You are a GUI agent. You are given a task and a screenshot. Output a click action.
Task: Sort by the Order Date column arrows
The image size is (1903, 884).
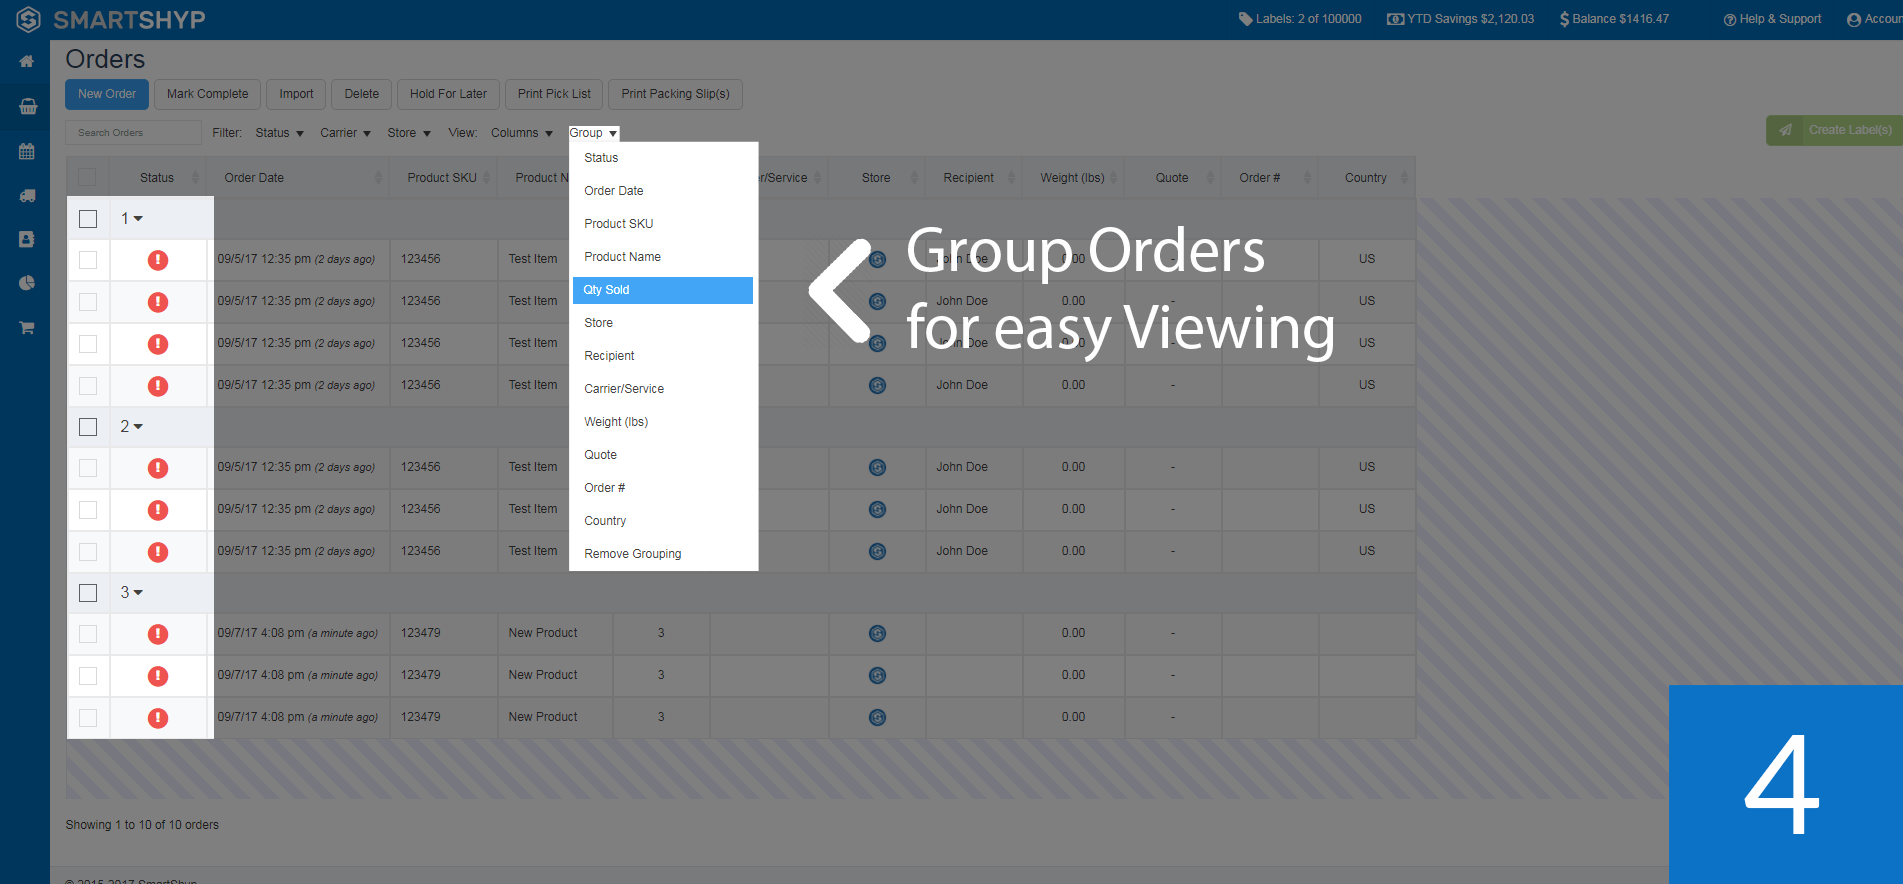click(x=378, y=178)
